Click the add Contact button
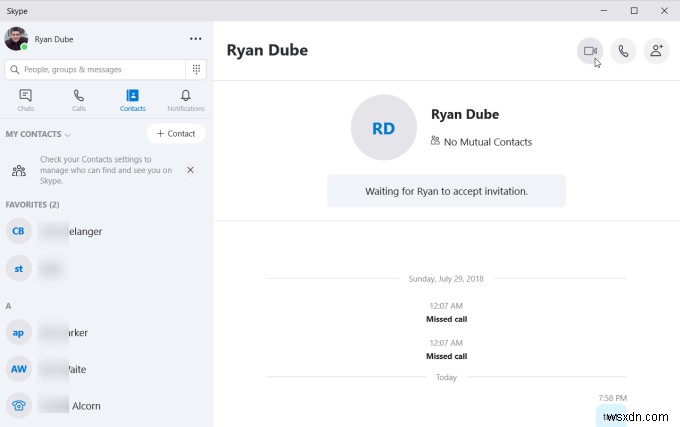The image size is (680, 427). [175, 133]
